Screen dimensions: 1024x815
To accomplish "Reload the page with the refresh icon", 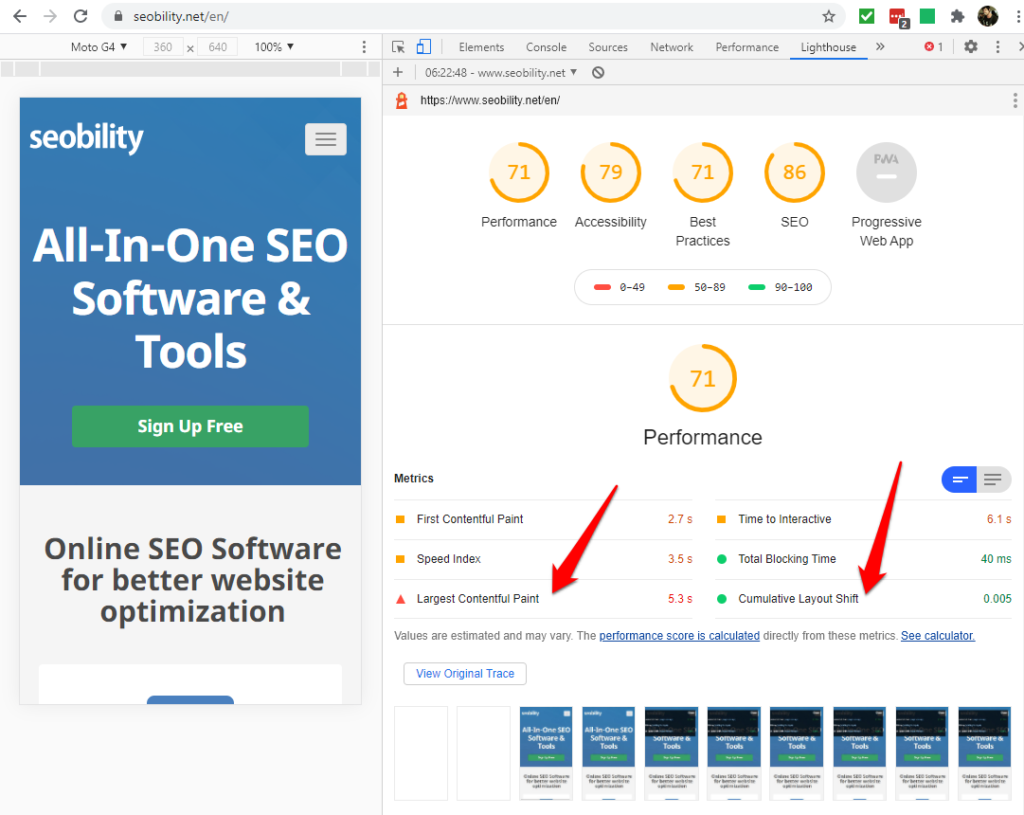I will coord(80,16).
